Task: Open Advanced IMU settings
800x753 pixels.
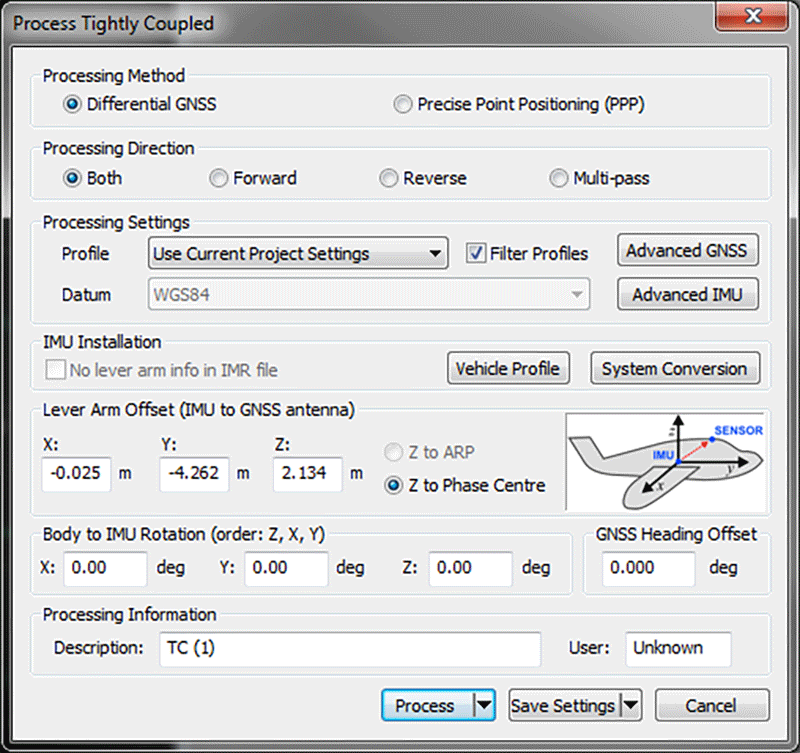Action: point(688,294)
